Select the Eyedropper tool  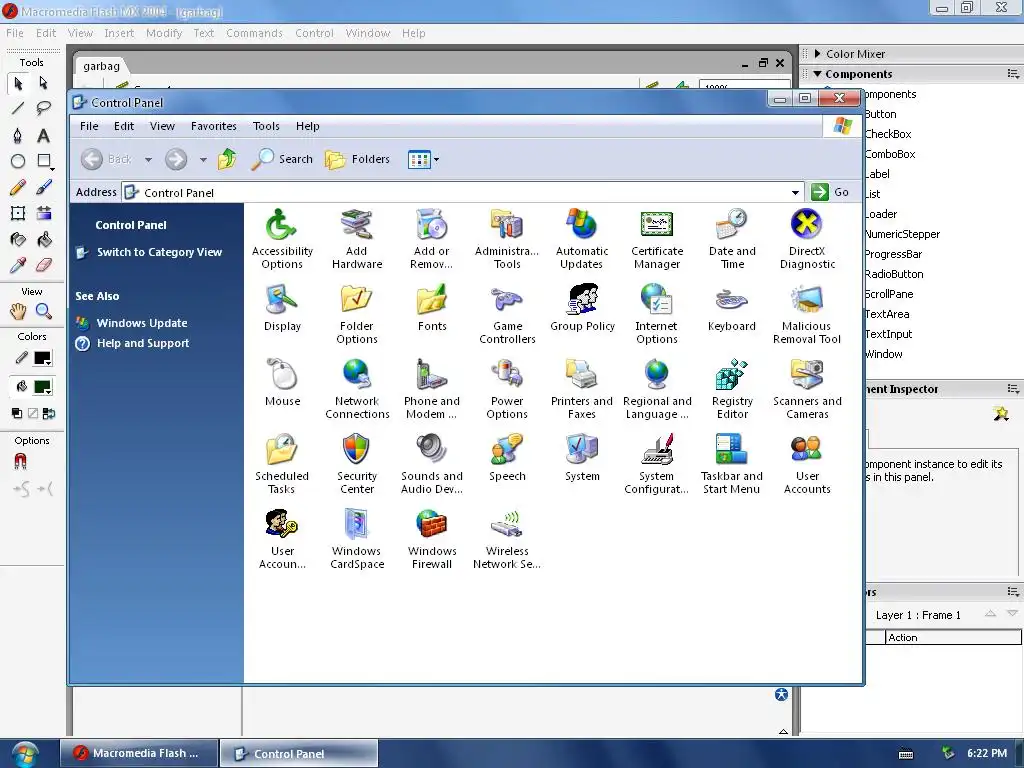[18, 265]
